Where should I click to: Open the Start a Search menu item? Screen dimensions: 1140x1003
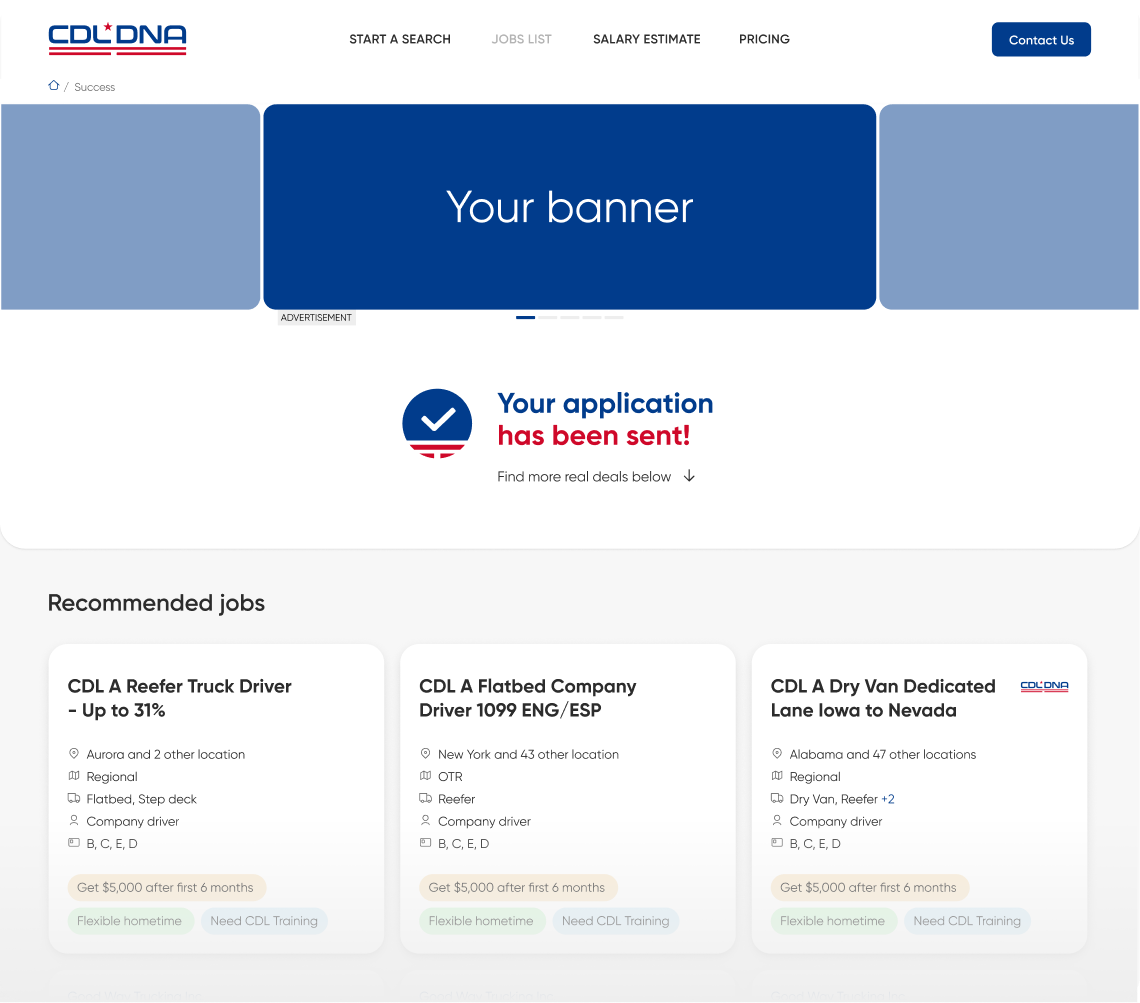[400, 39]
